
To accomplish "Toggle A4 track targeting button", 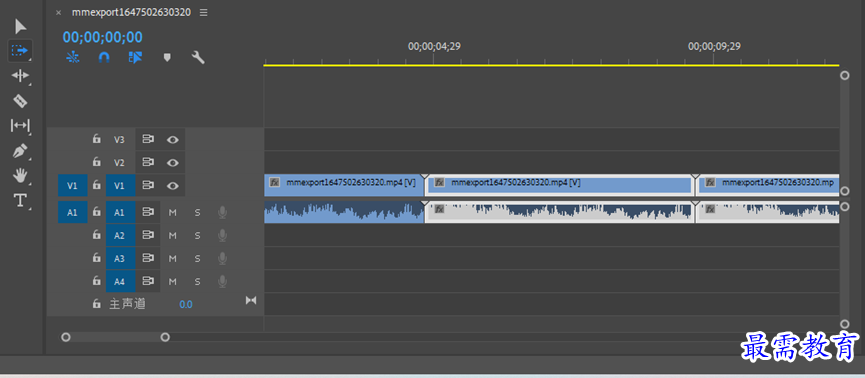I will coord(120,282).
